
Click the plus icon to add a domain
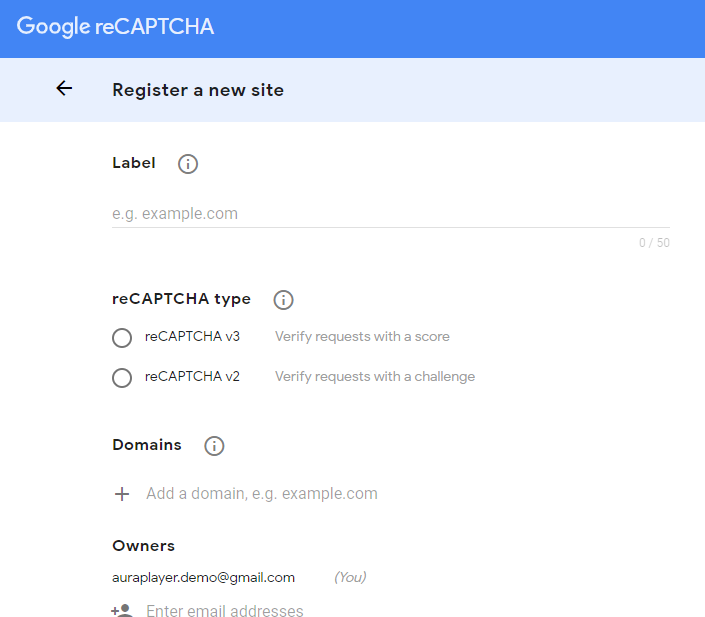click(122, 494)
